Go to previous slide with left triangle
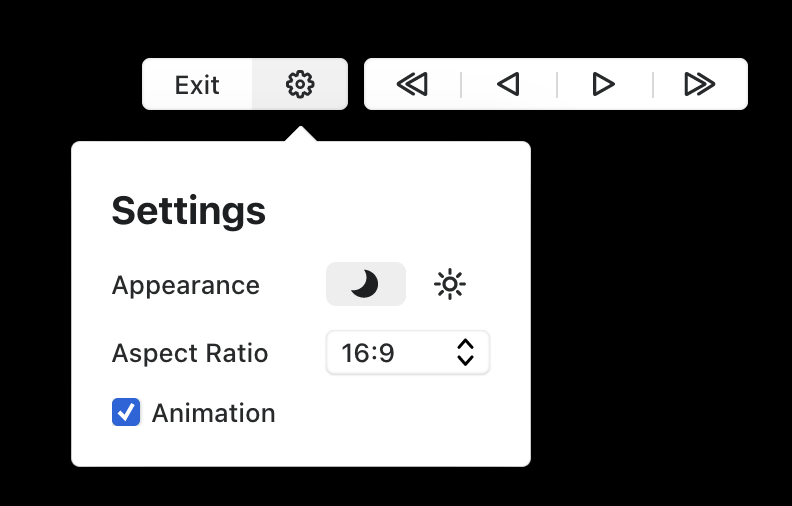Image resolution: width=792 pixels, height=506 pixels. 508,84
